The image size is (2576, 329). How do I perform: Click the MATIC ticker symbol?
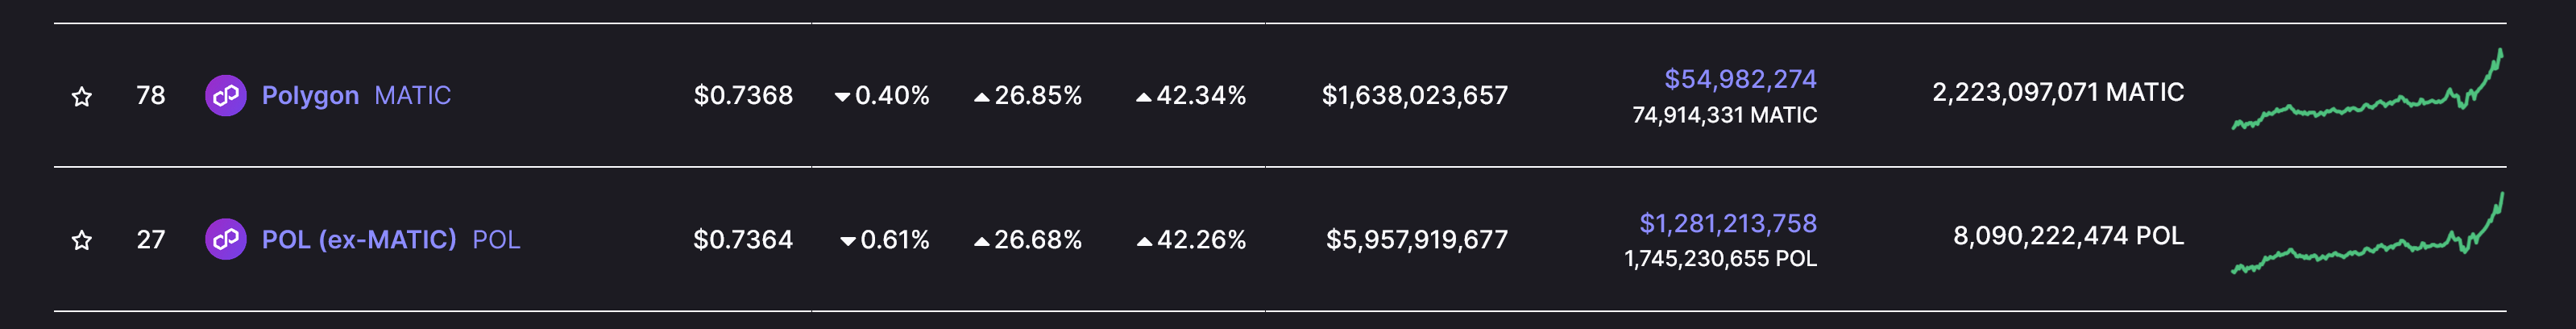(x=413, y=96)
